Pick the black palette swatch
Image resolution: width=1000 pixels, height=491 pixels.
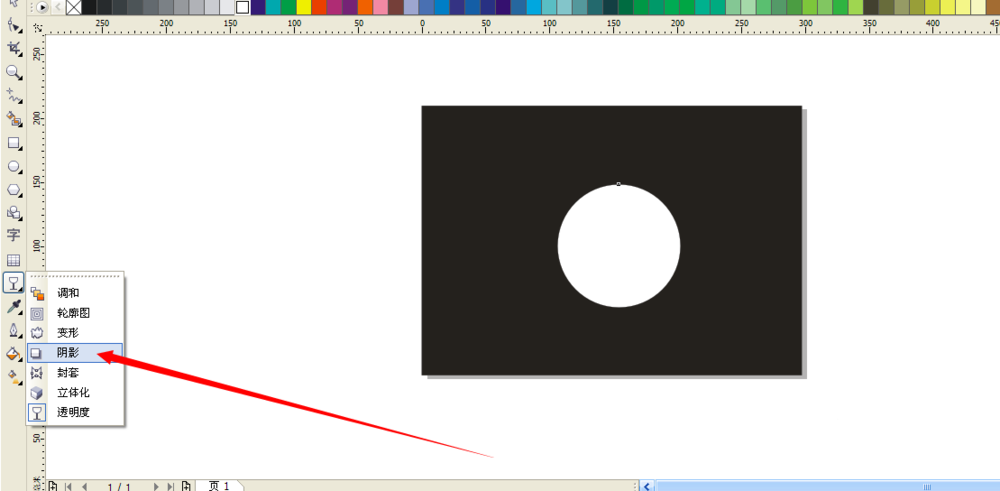click(89, 8)
